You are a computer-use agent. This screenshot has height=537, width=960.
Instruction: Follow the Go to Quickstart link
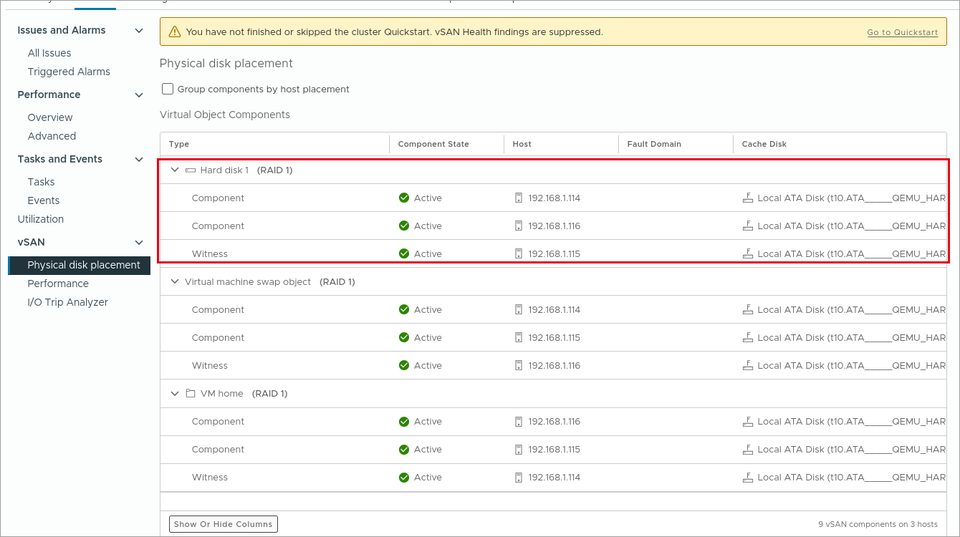click(902, 32)
